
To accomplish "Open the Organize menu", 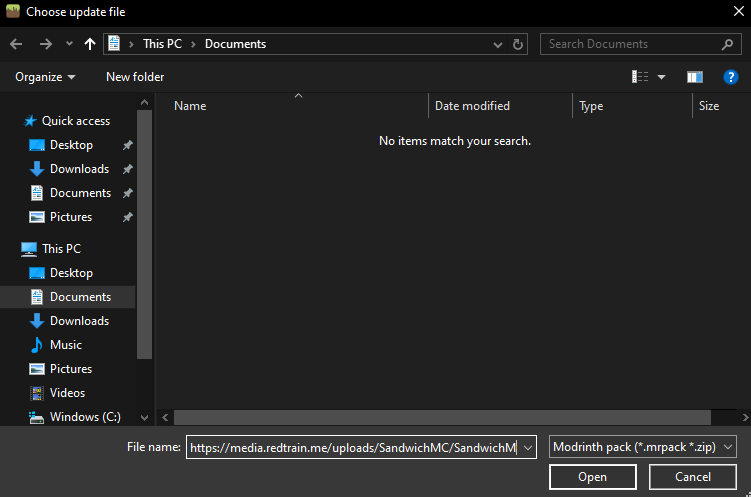I will (45, 77).
